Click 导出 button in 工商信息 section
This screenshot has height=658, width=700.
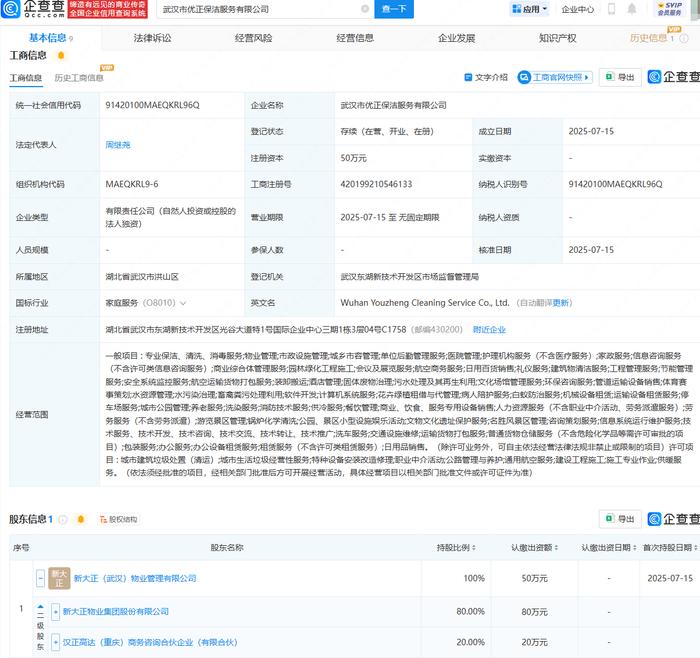(x=620, y=77)
